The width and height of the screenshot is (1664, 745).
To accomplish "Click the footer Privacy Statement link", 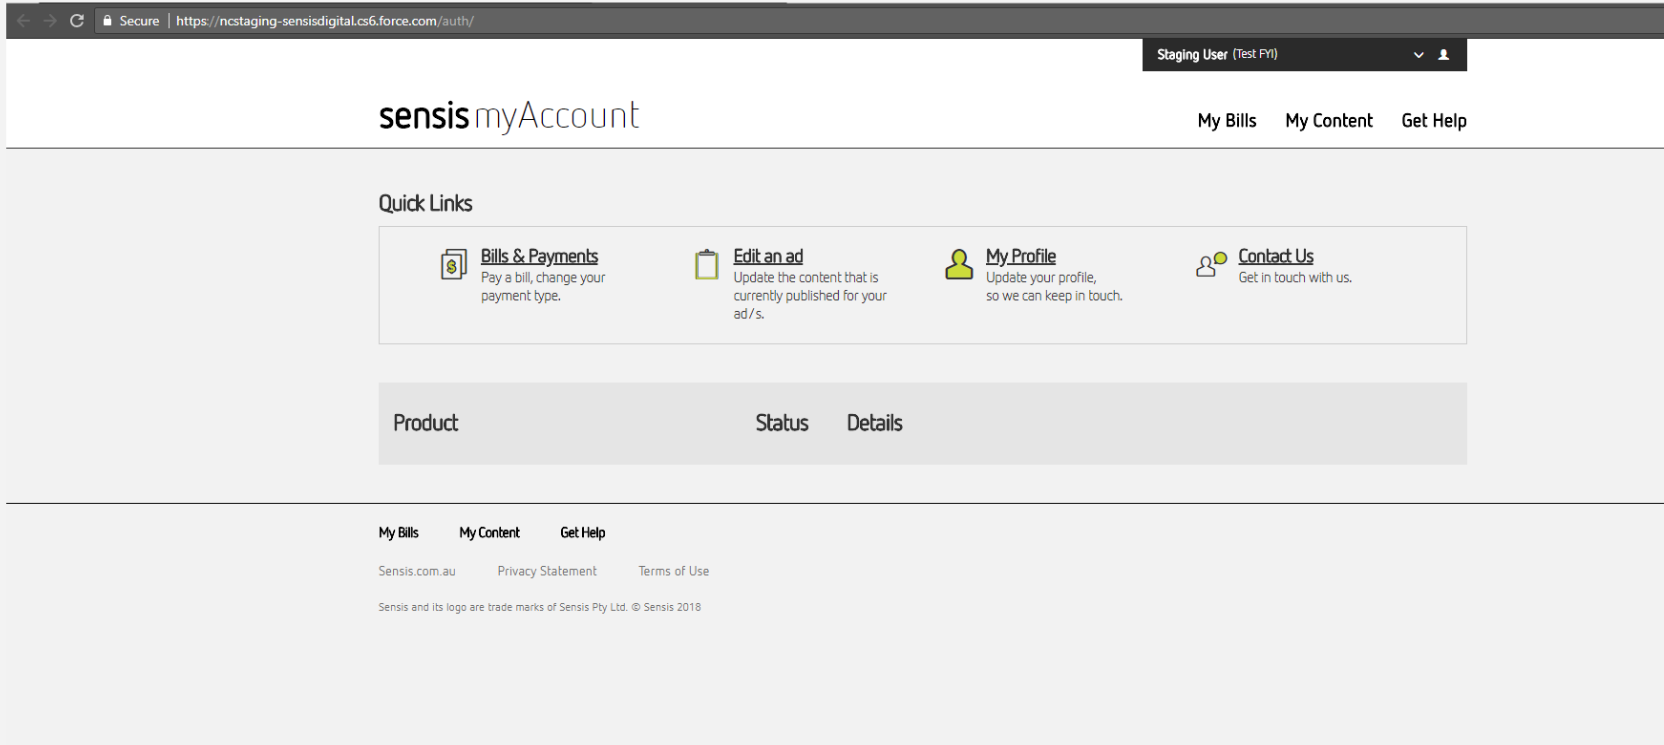I will point(547,571).
